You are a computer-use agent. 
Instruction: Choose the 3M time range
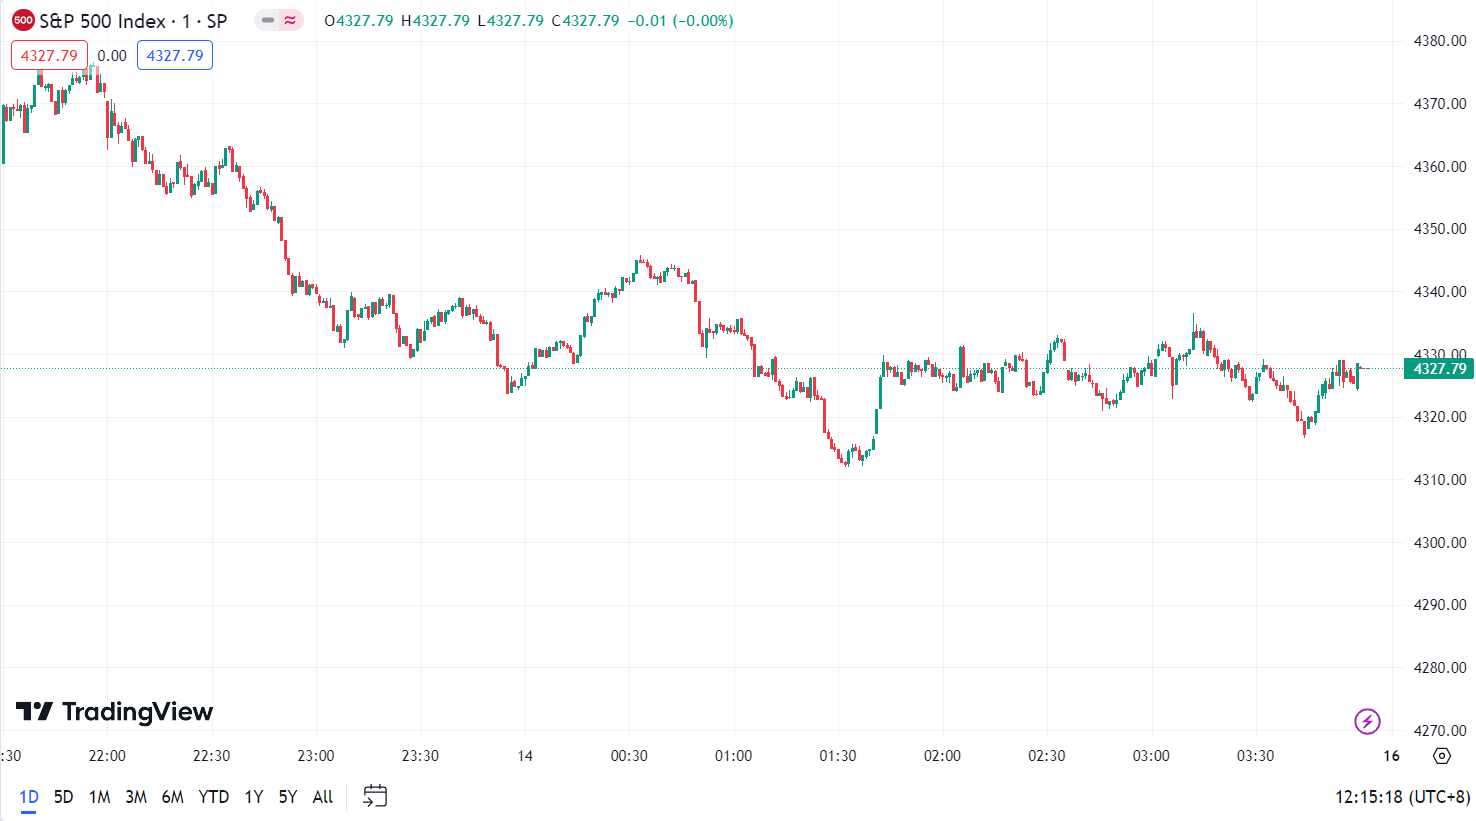click(x=136, y=797)
